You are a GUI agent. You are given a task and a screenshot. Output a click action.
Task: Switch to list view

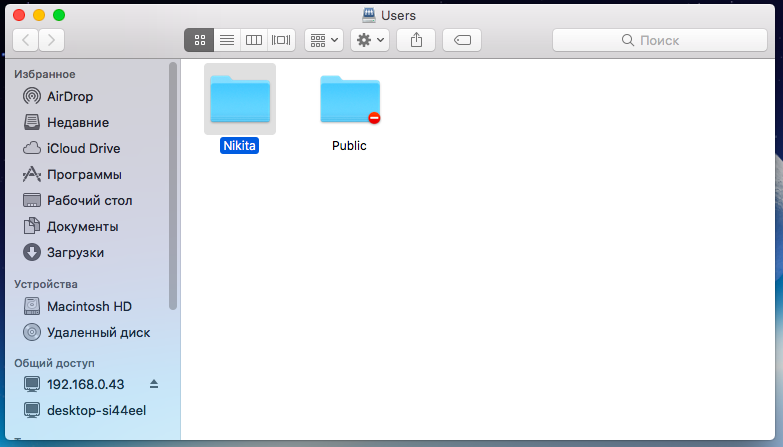(x=227, y=40)
